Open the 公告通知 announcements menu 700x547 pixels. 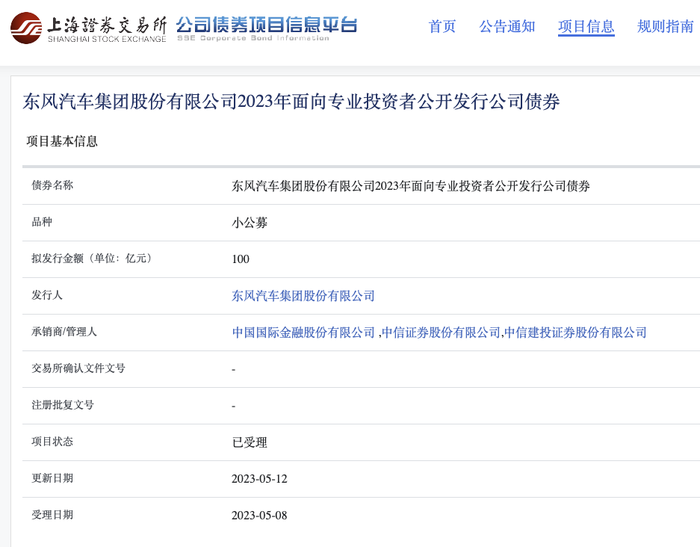coord(507,26)
